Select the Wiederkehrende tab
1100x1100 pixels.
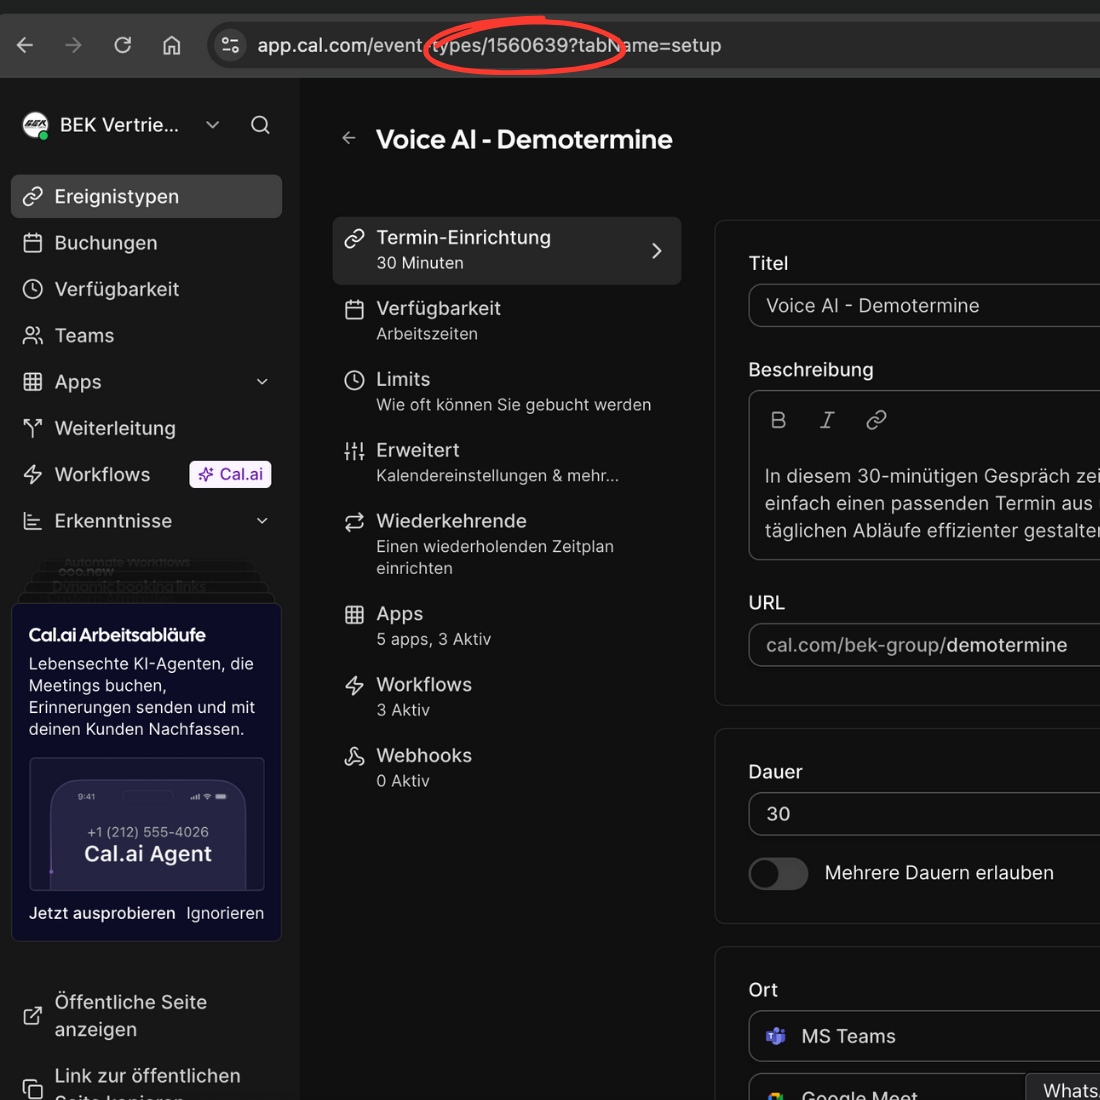(x=507, y=544)
